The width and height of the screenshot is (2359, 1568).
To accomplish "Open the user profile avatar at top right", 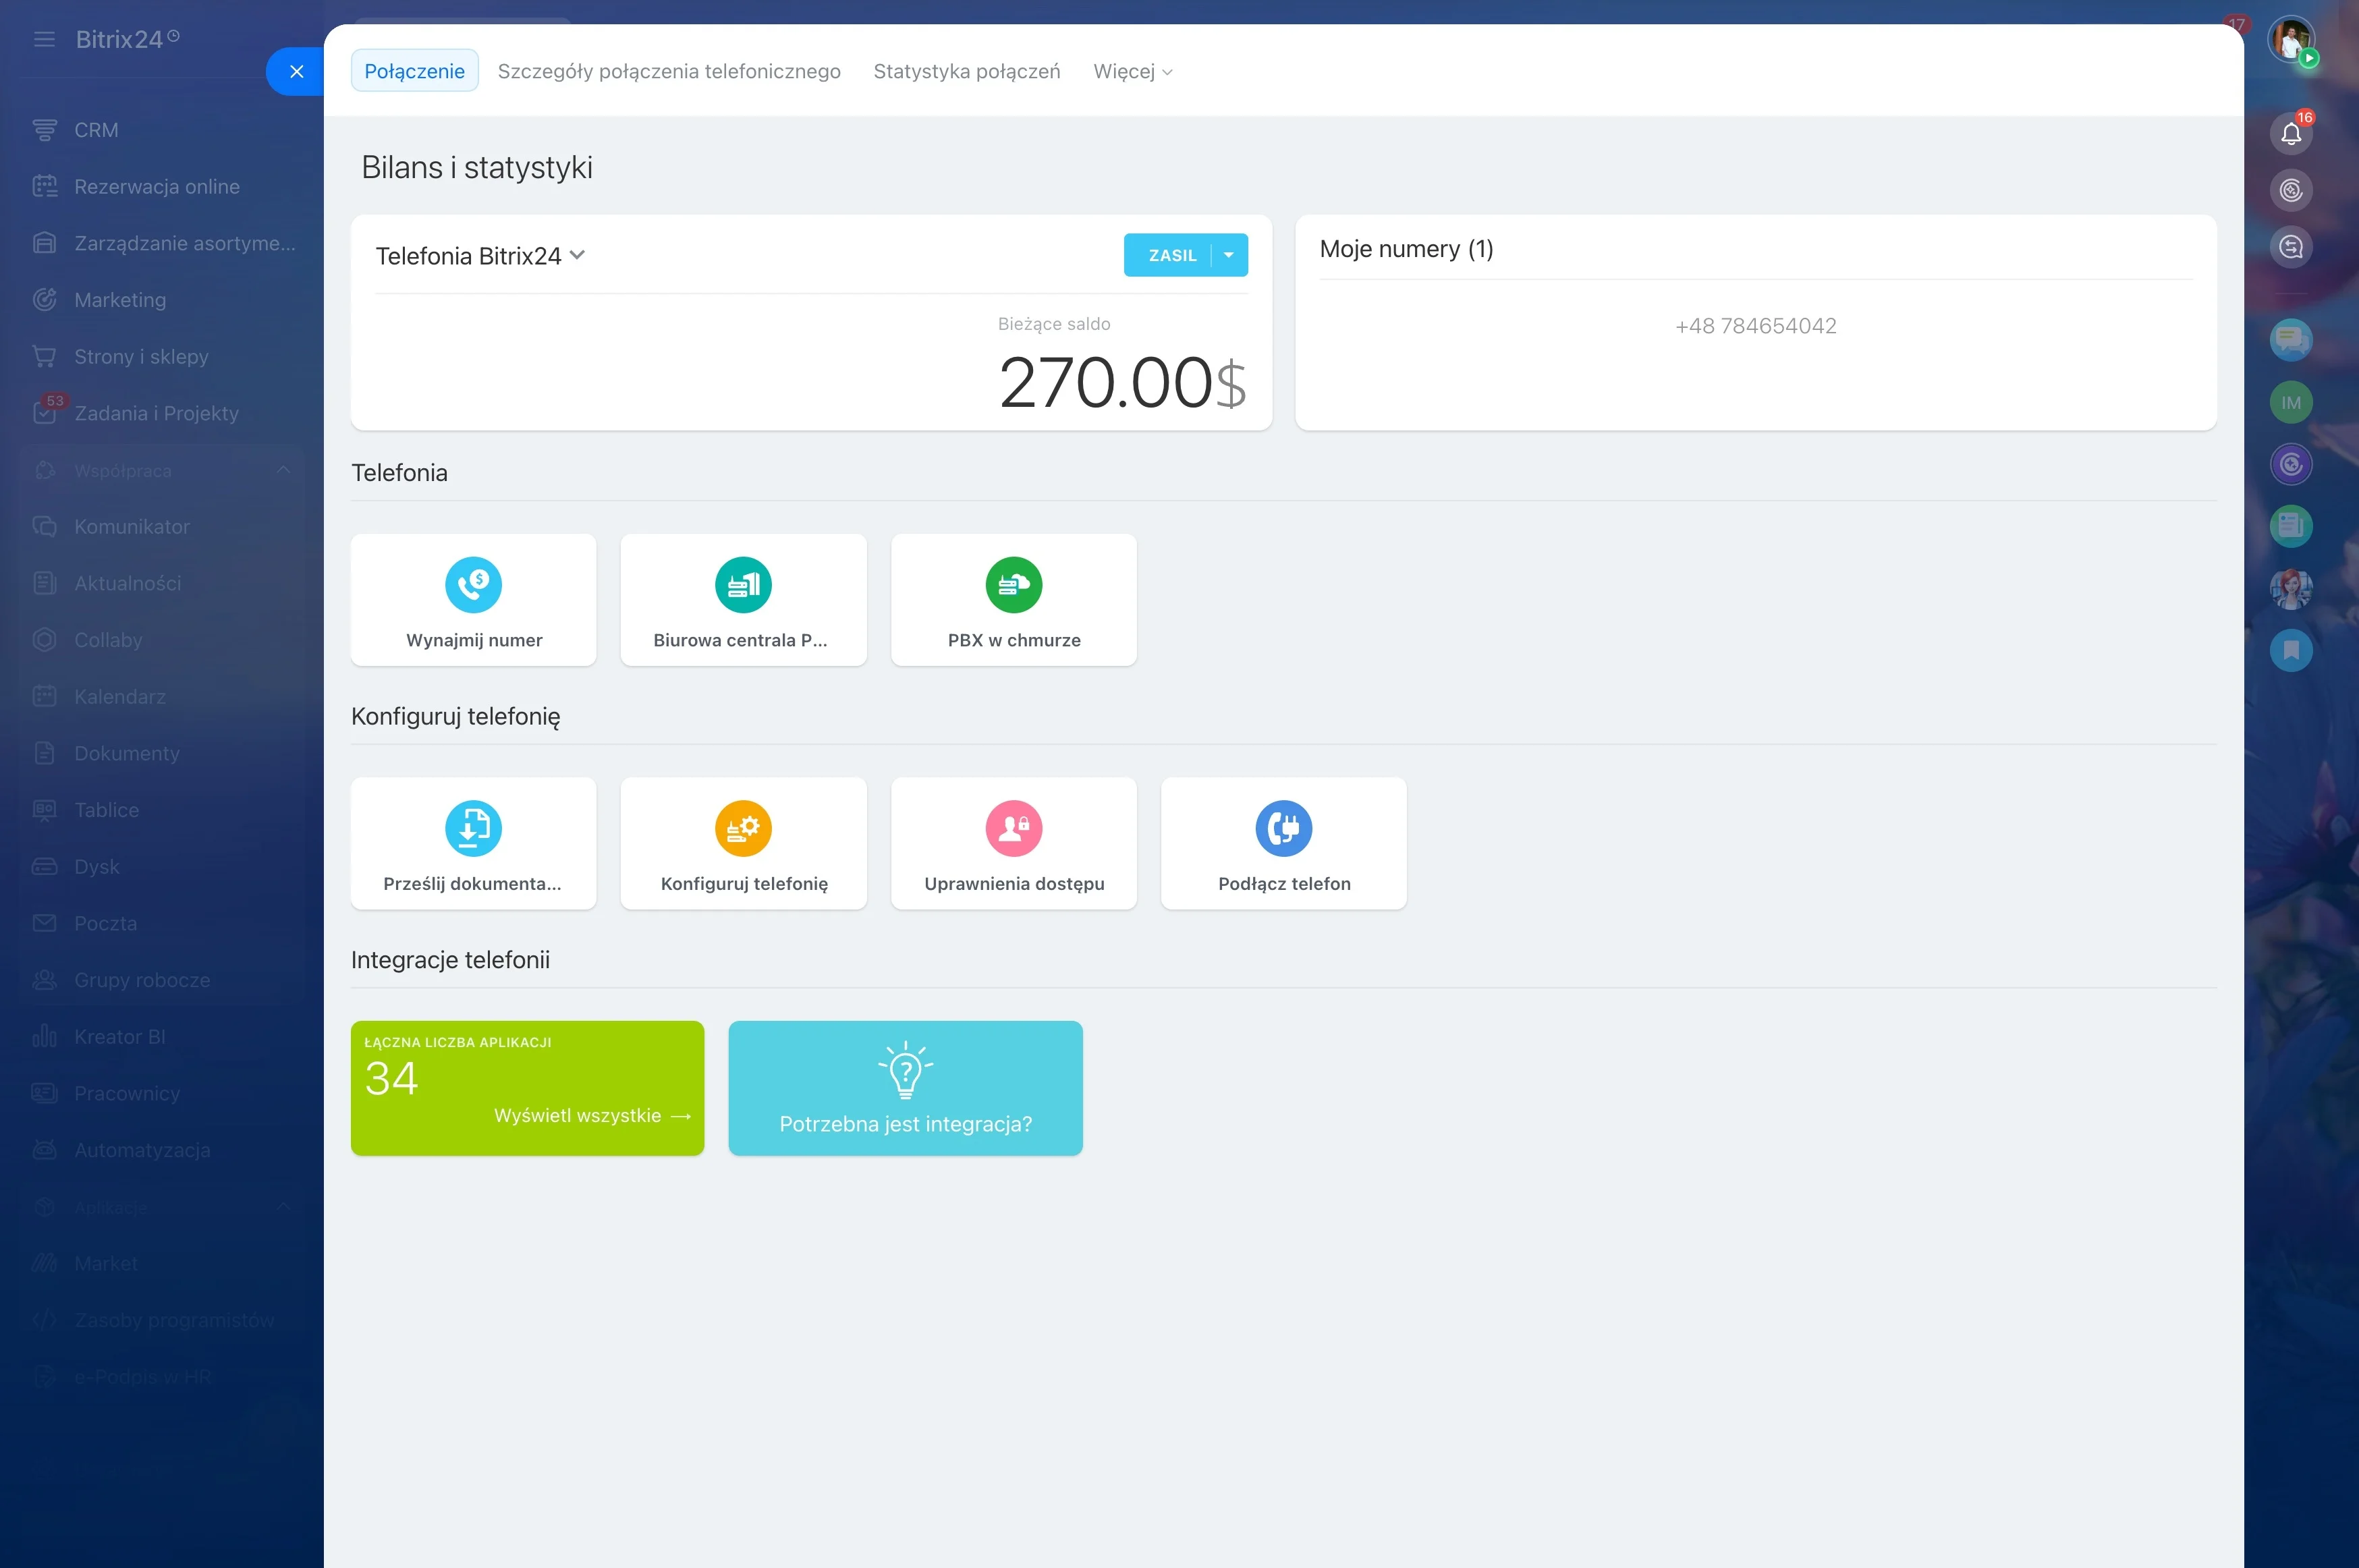I will point(2291,40).
